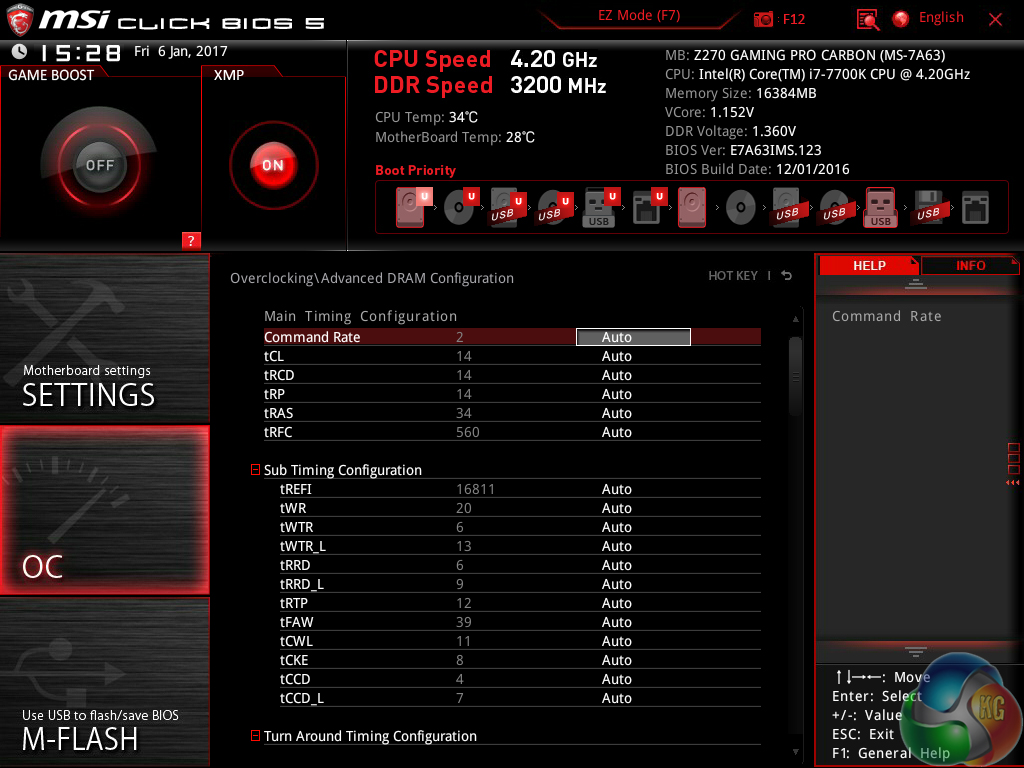Open the SETTINGS motherboard settings section
The width and height of the screenshot is (1024, 768).
coord(104,338)
